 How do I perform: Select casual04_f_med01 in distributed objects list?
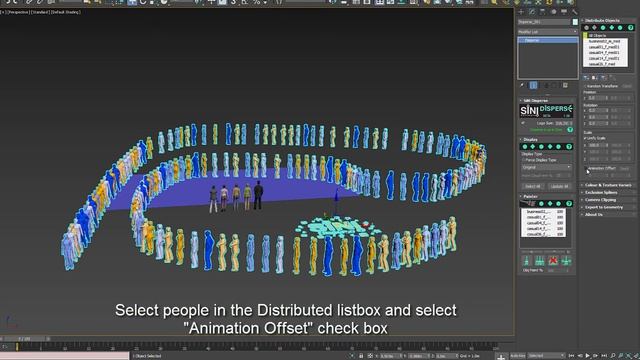click(x=605, y=53)
